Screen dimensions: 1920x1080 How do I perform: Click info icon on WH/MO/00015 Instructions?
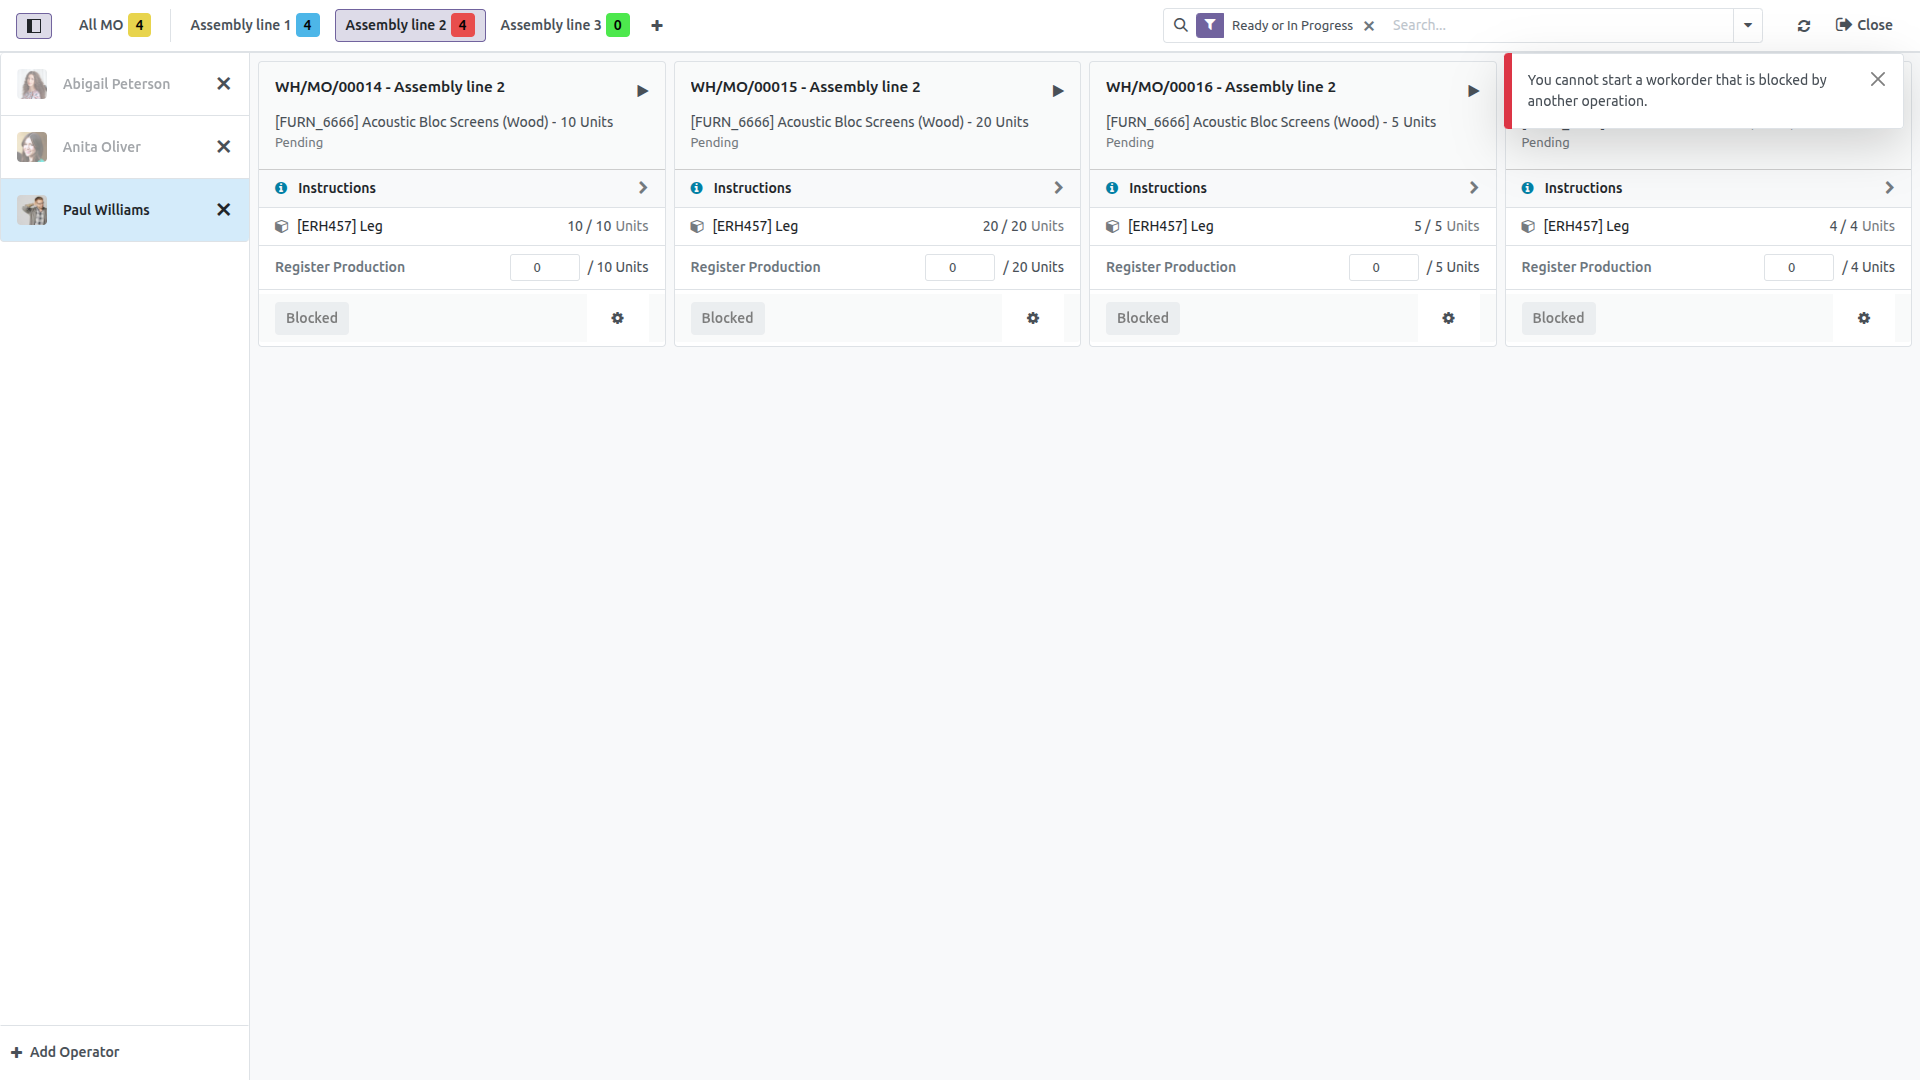tap(697, 188)
